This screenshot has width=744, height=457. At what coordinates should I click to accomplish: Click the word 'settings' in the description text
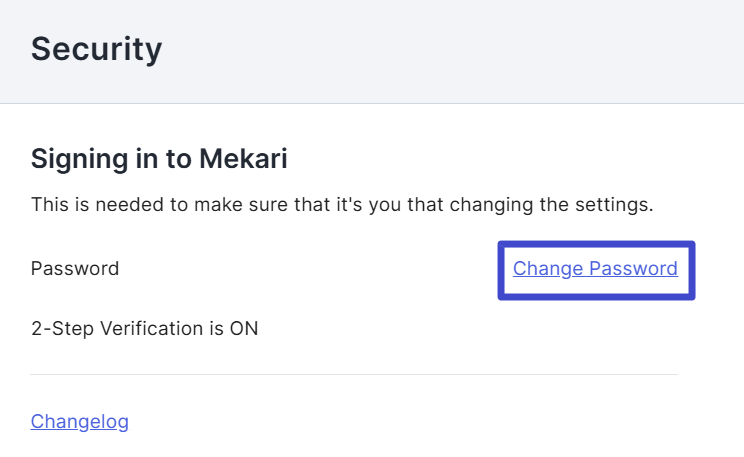click(616, 205)
